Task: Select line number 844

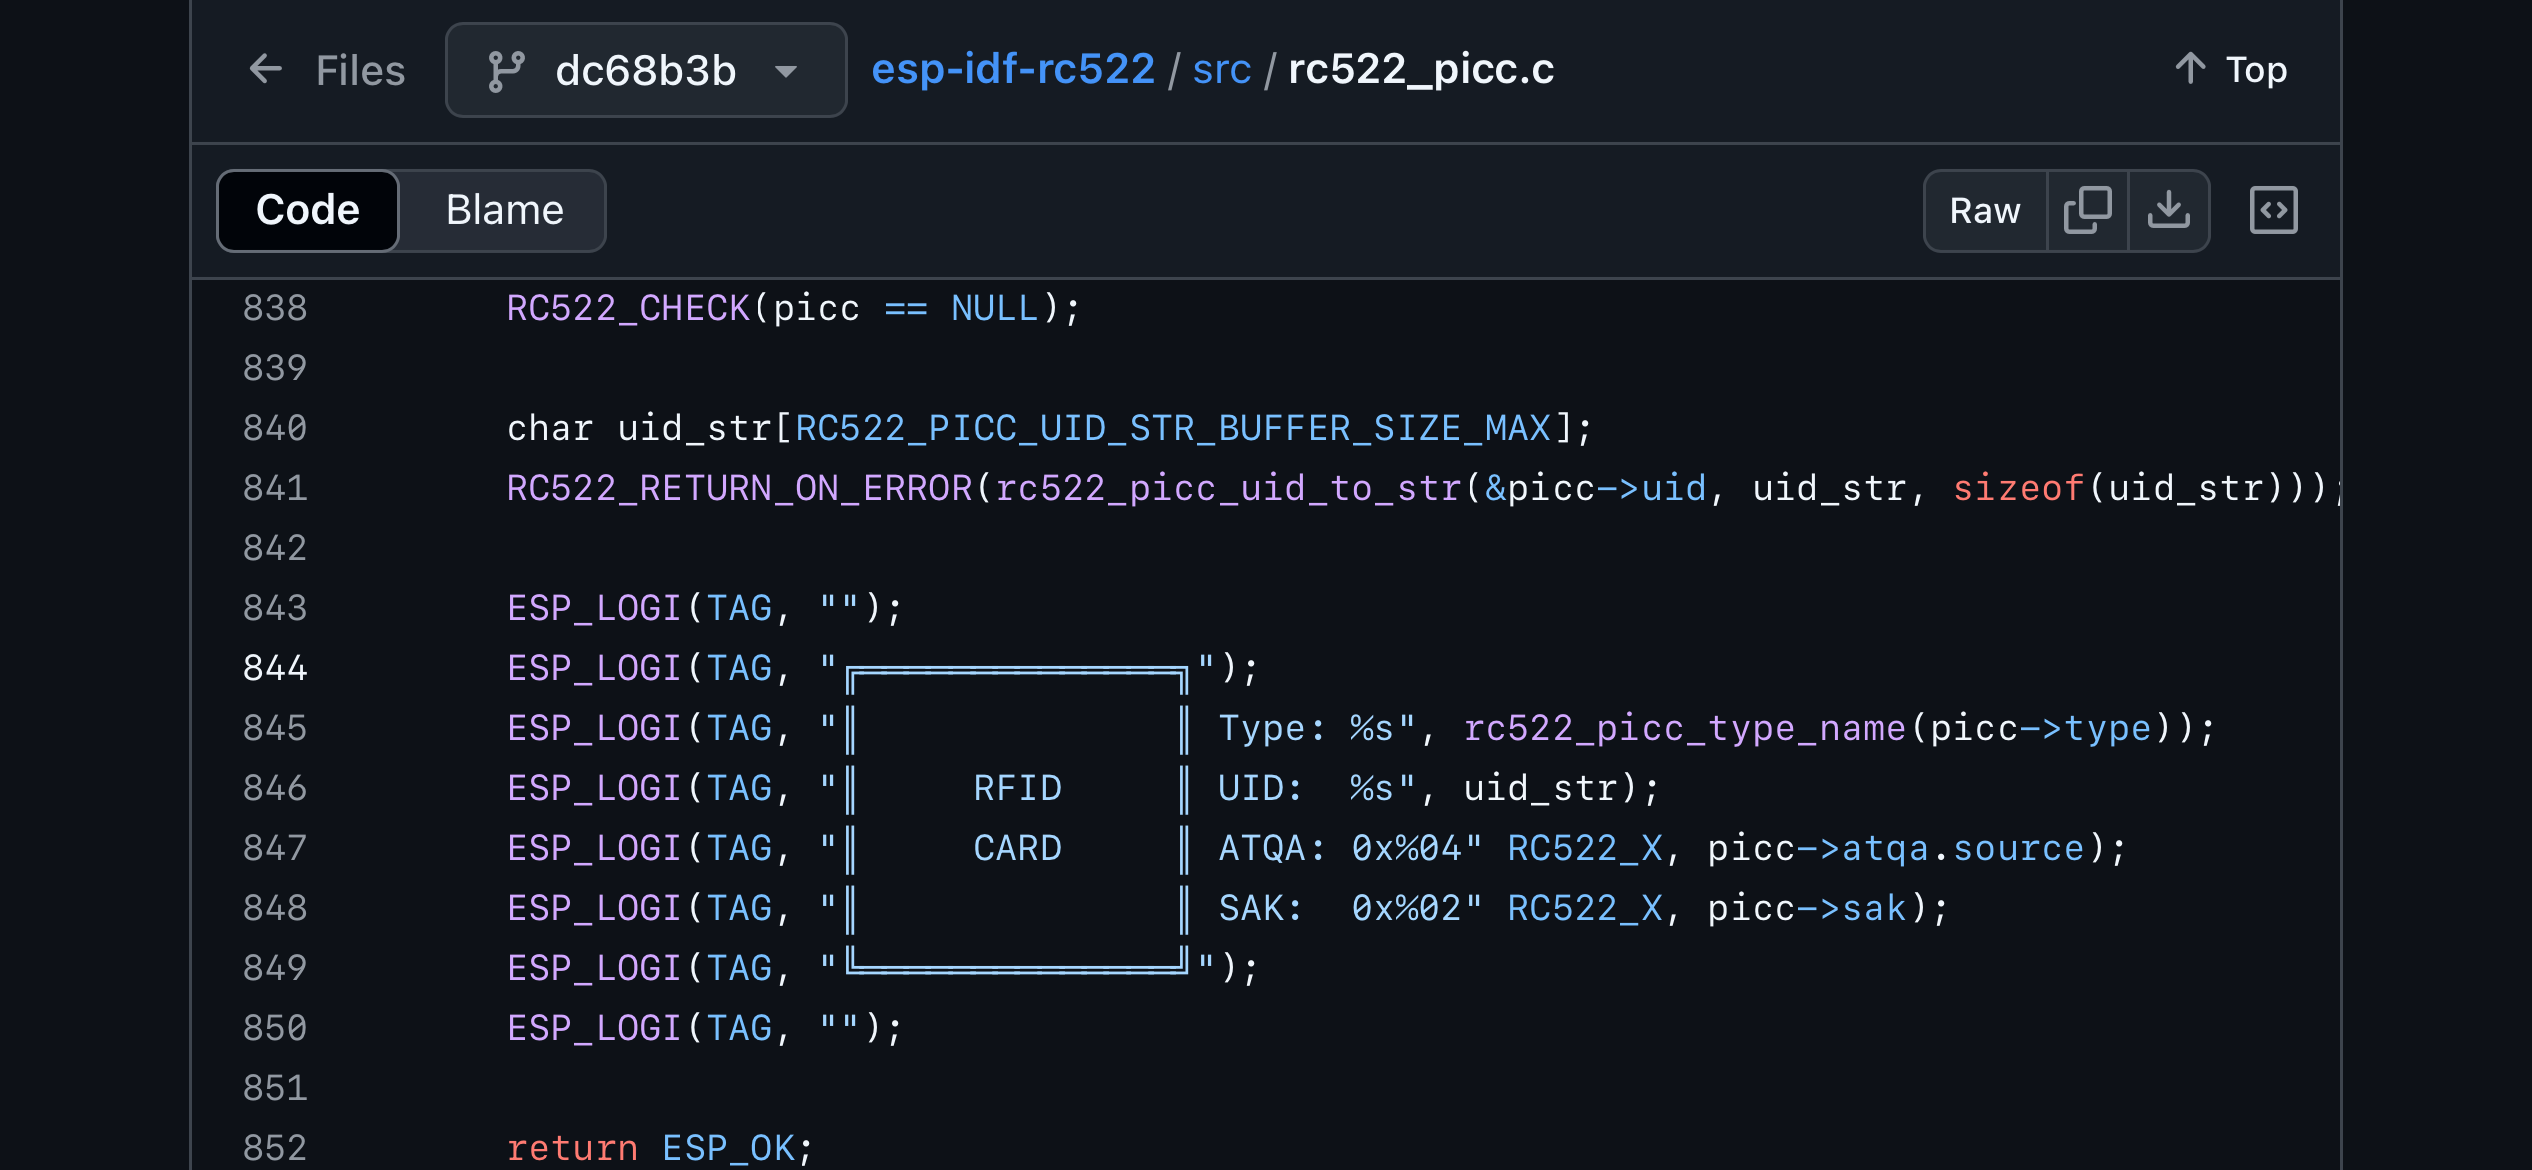Action: pyautogui.click(x=275, y=668)
